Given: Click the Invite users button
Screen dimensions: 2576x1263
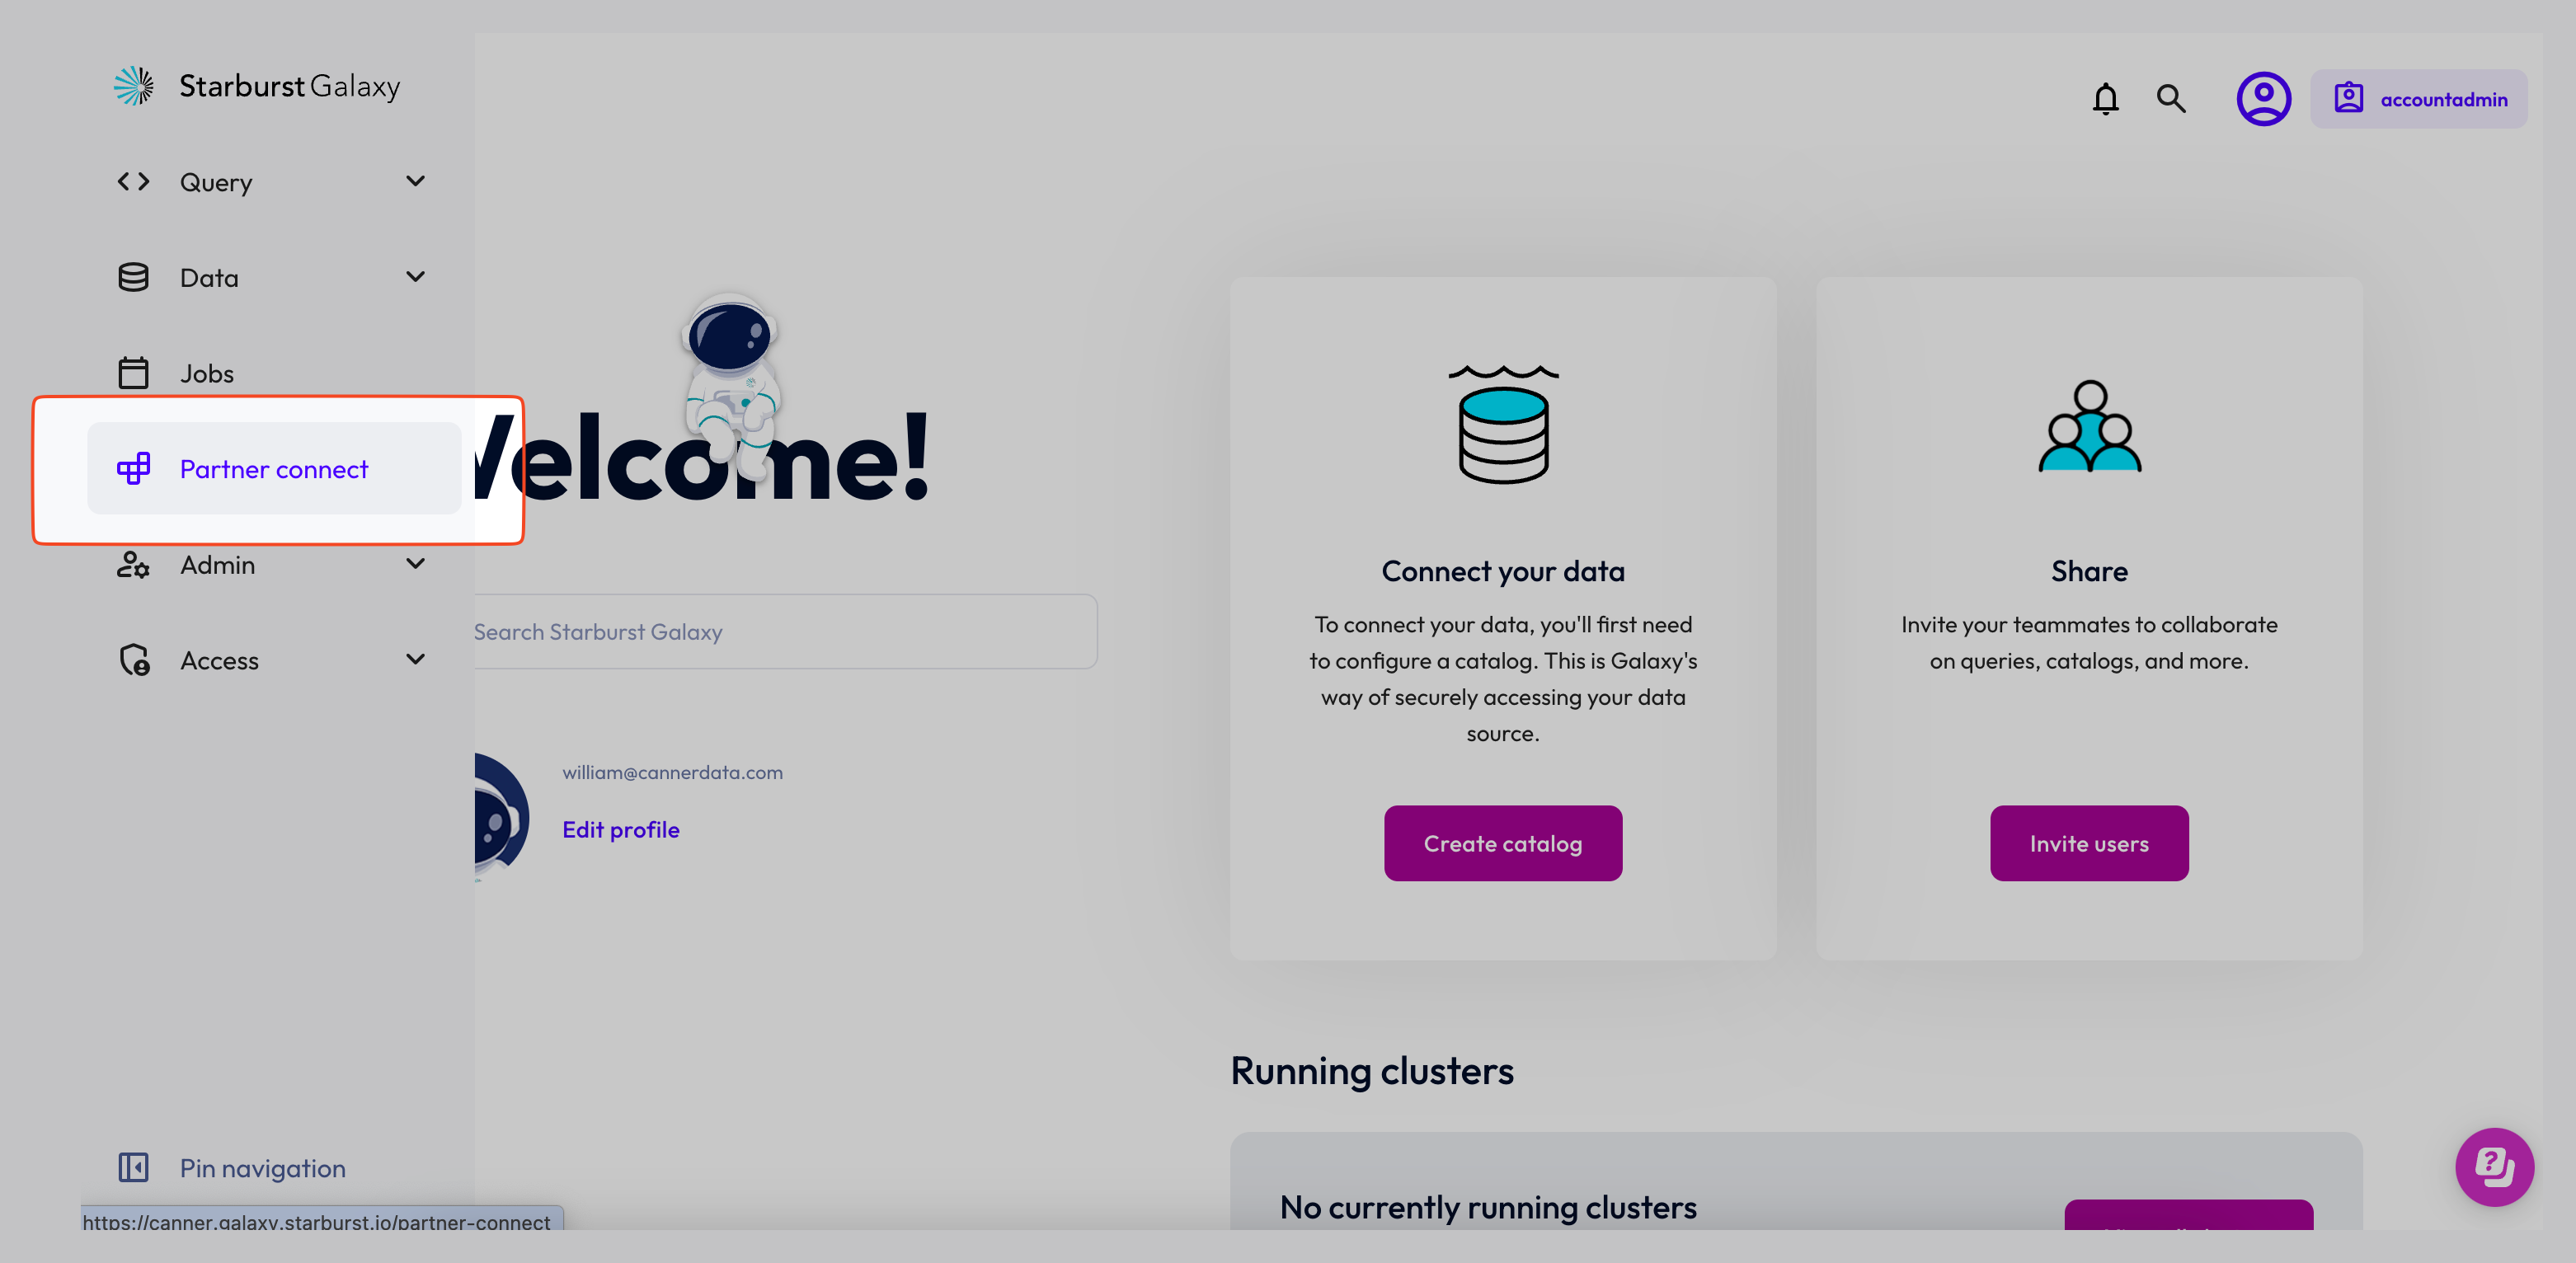Looking at the screenshot, I should pos(2089,843).
